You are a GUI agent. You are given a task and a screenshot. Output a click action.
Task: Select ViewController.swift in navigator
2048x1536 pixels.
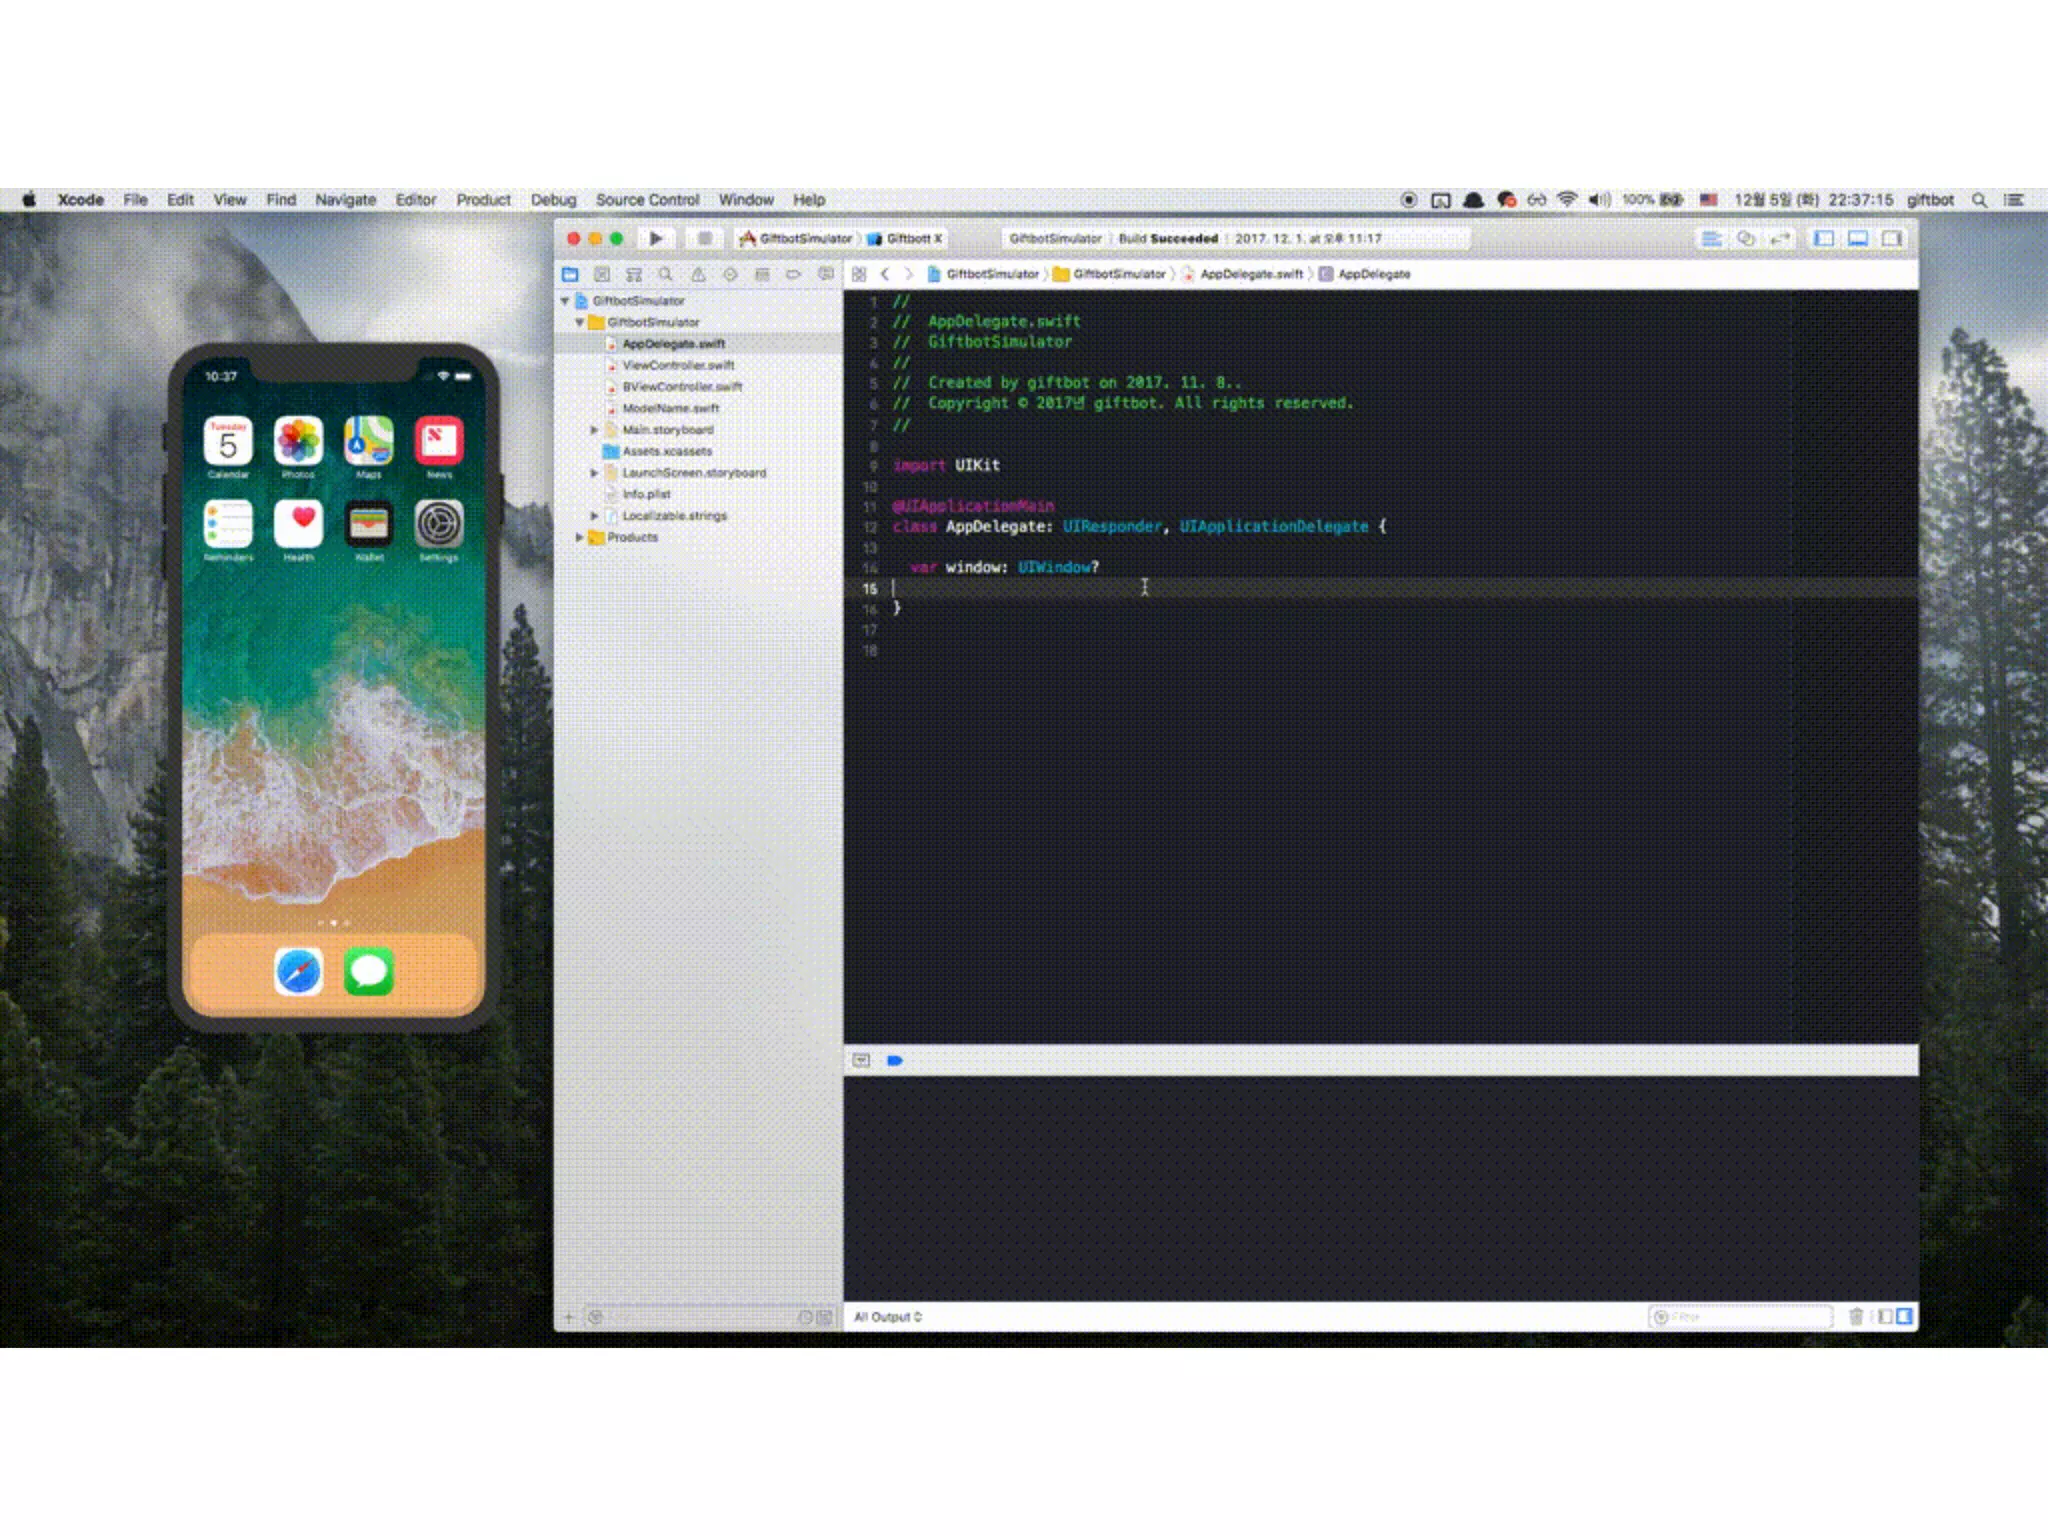(x=678, y=365)
